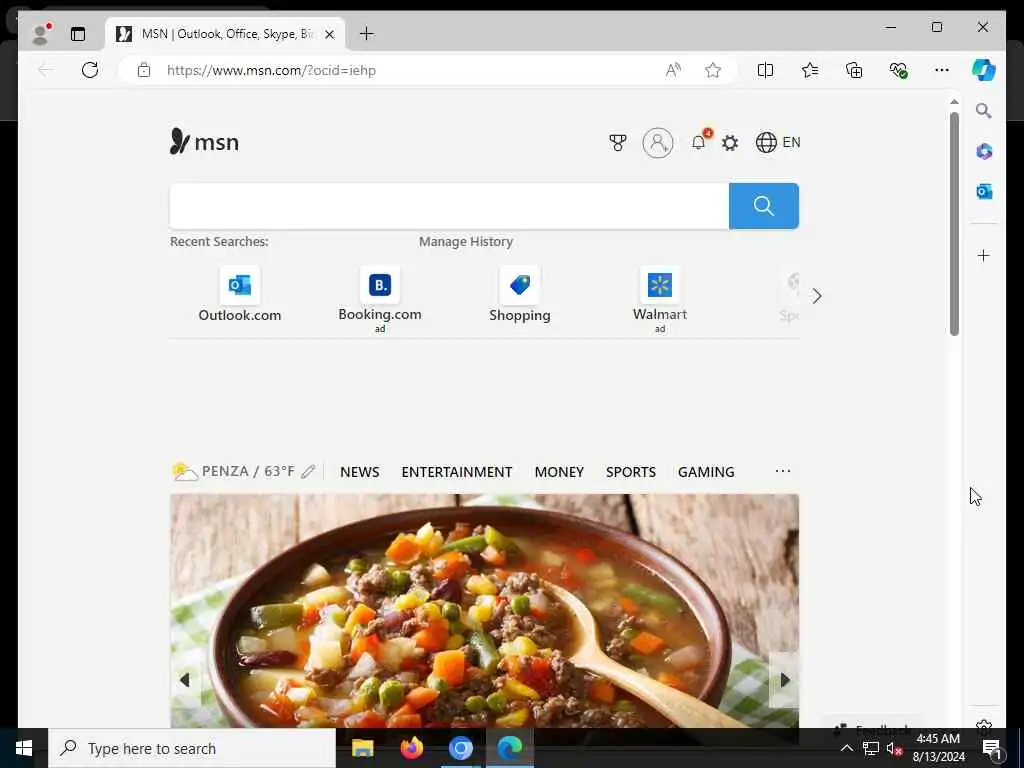Open the Outlook.com shortcut
This screenshot has width=1024, height=768.
(240, 295)
